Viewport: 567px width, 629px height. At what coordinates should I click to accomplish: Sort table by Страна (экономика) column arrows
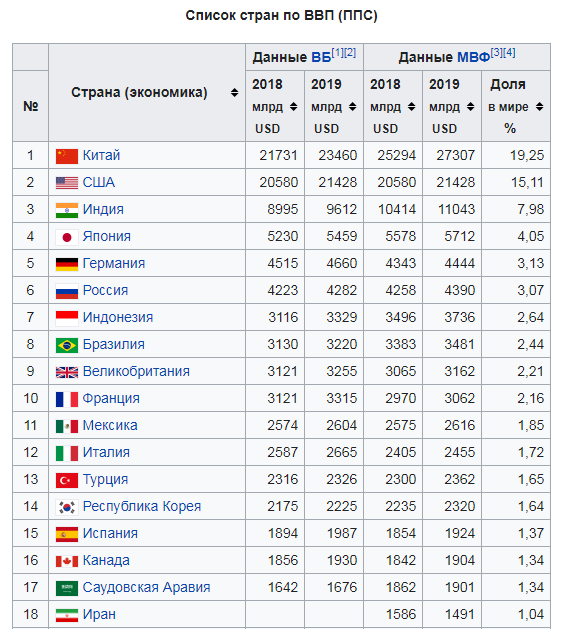coord(234,93)
